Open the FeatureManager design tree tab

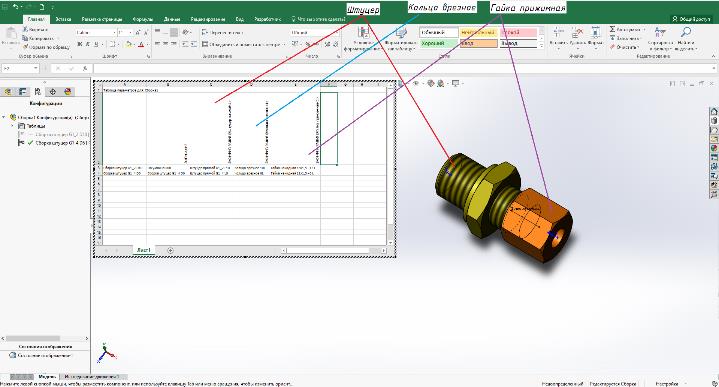coord(8,92)
